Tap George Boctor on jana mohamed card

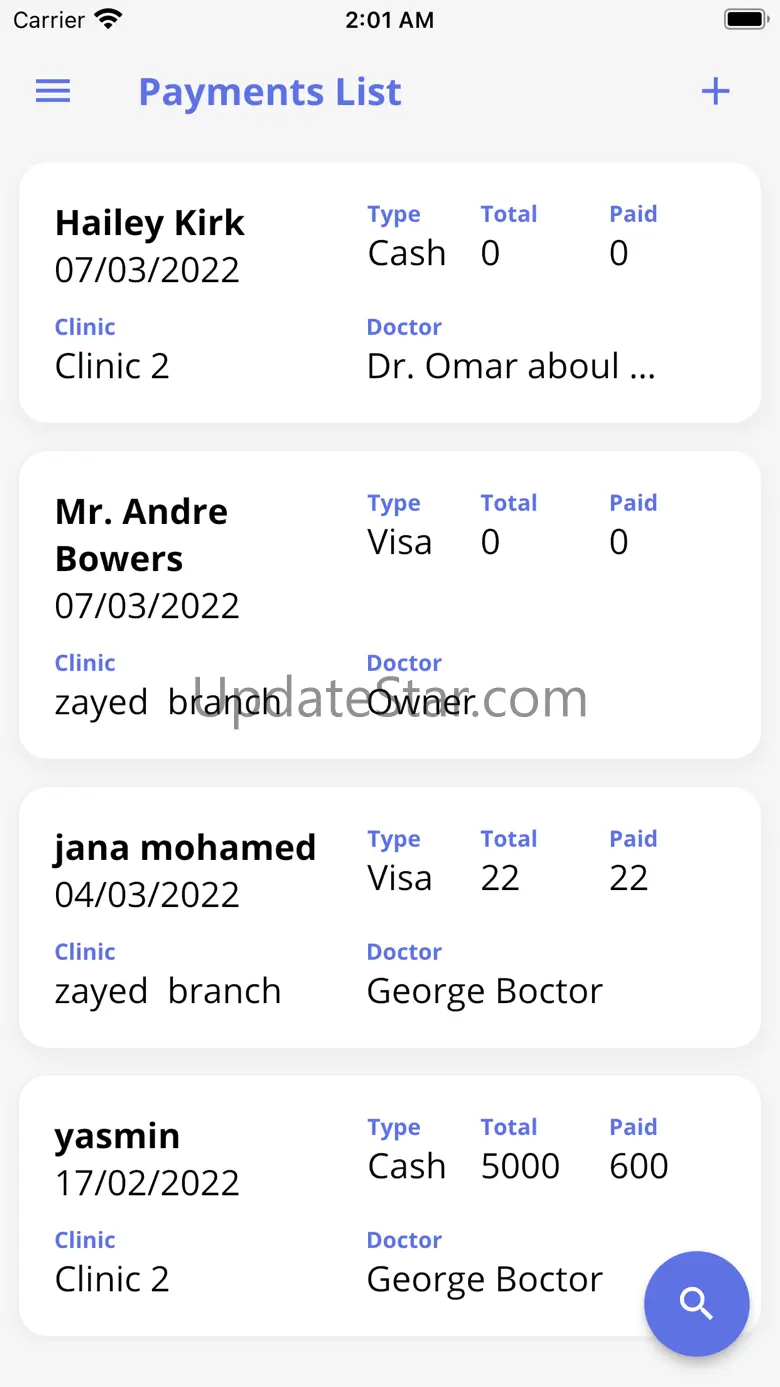pos(484,991)
